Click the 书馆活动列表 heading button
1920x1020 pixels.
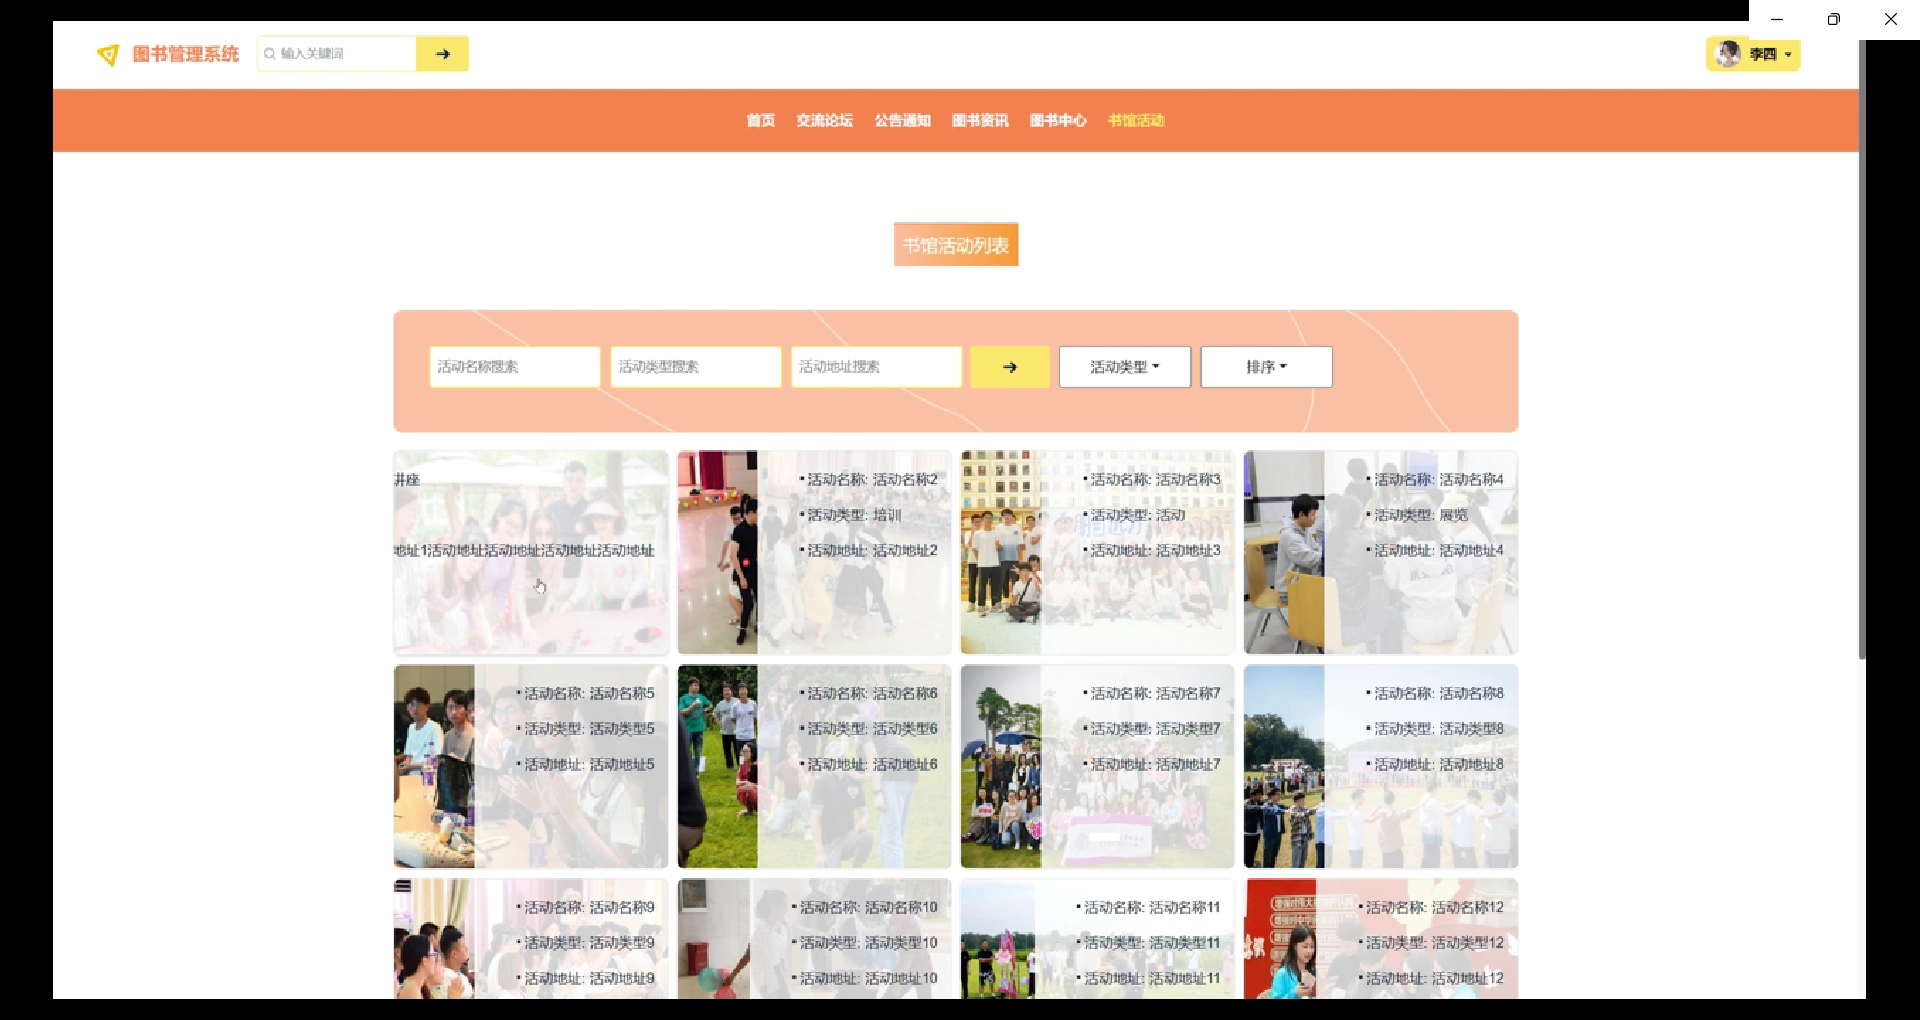pyautogui.click(x=956, y=245)
